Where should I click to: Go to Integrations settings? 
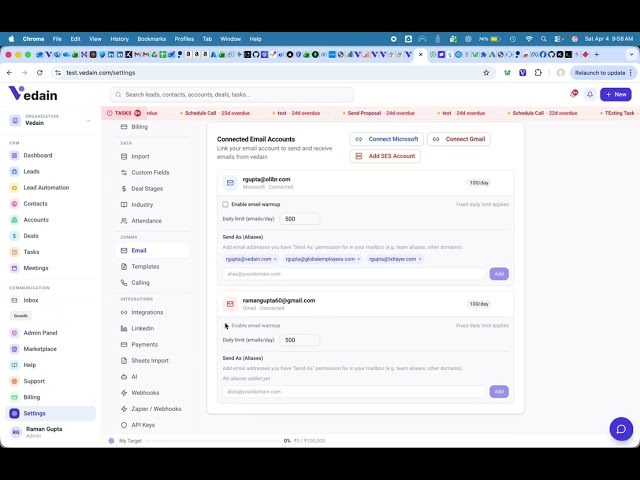[x=147, y=312]
